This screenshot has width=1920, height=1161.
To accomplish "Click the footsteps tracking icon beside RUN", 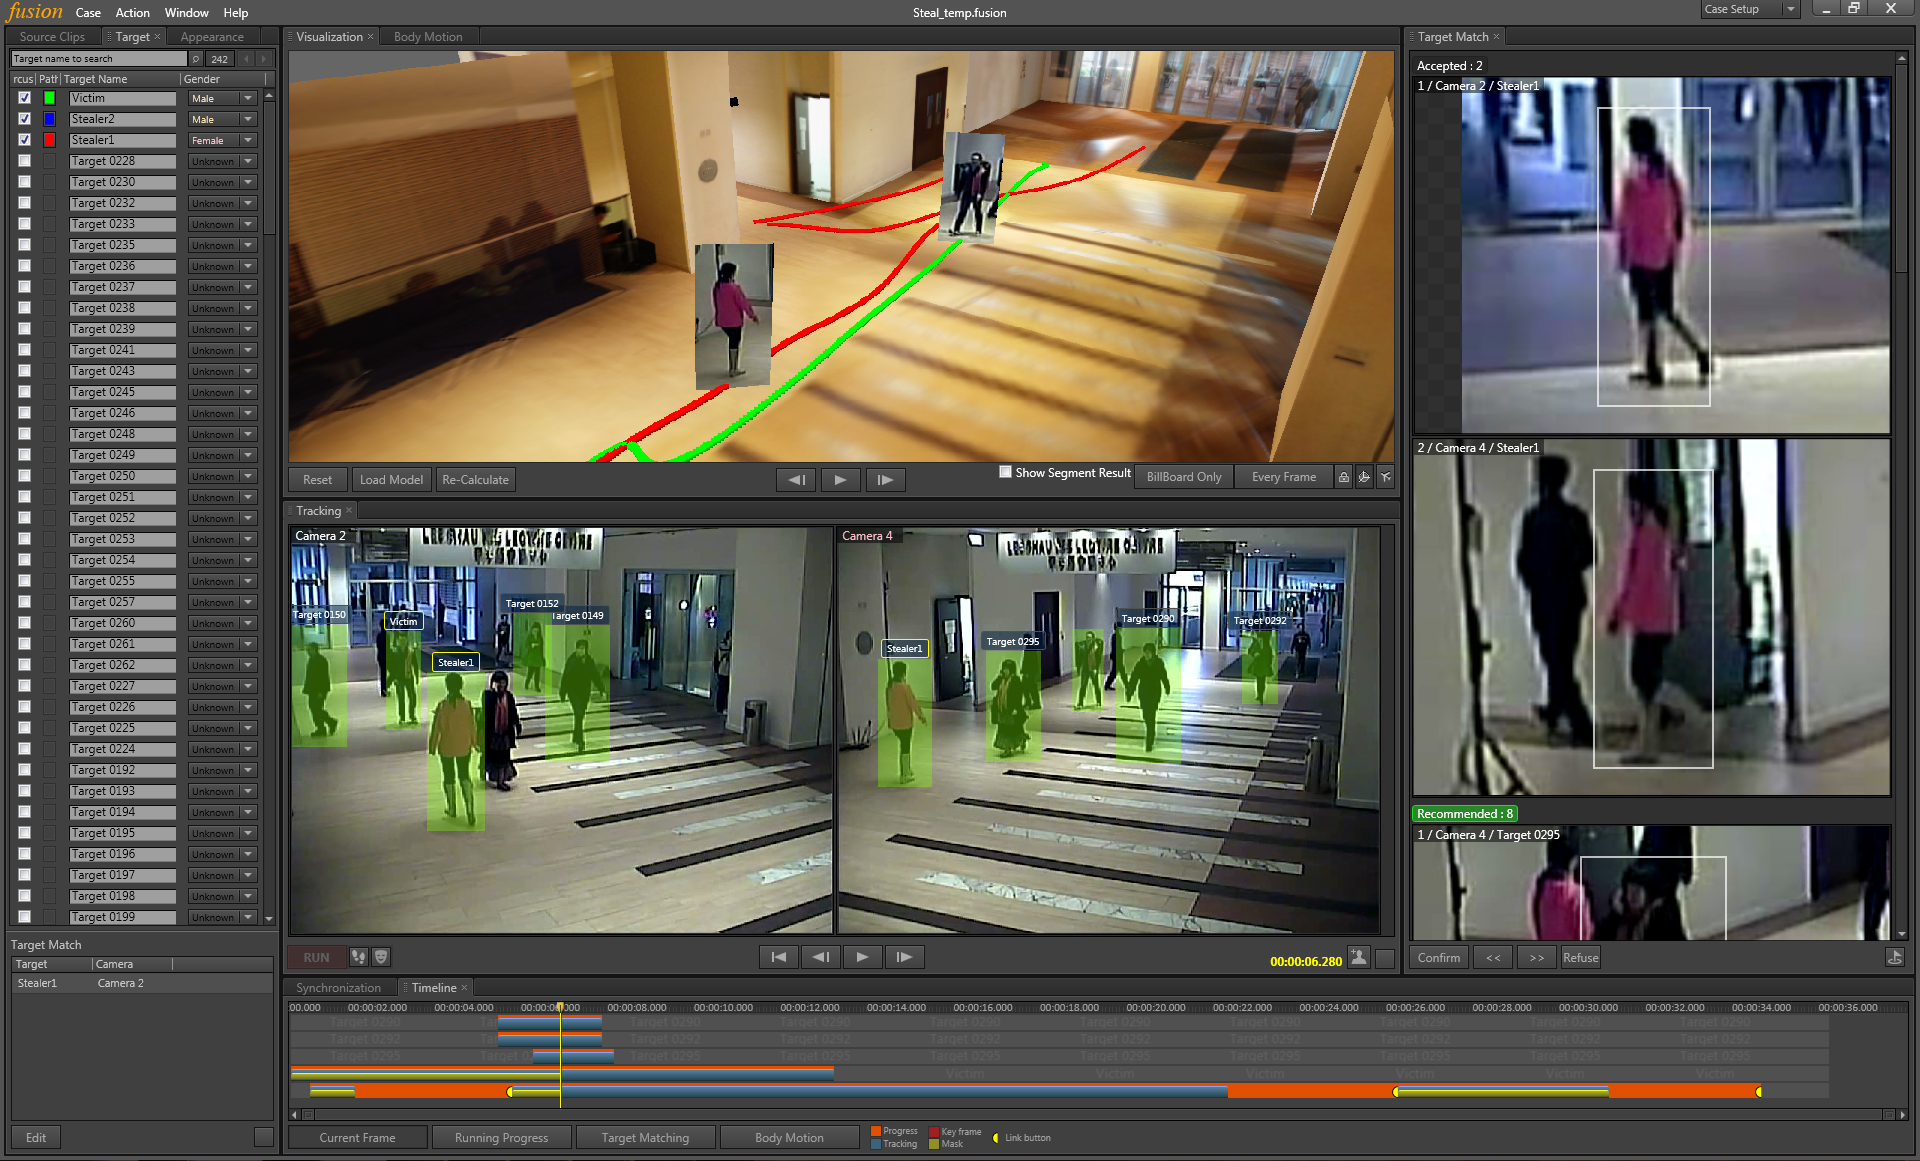I will pyautogui.click(x=358, y=957).
